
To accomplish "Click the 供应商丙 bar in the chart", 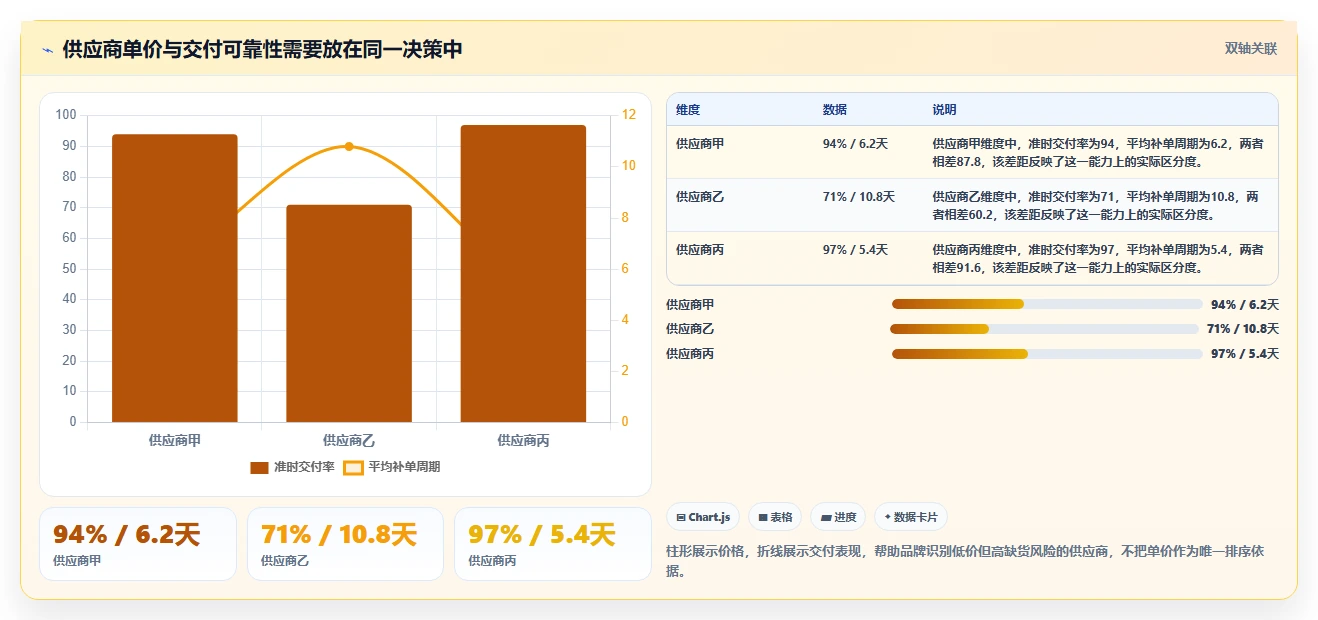I will tap(523, 273).
